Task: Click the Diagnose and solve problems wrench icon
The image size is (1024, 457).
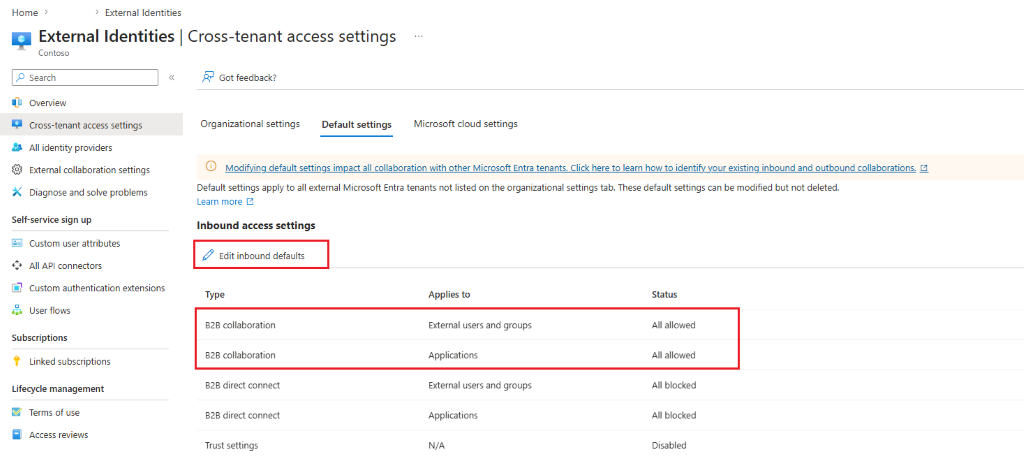Action: pyautogui.click(x=18, y=193)
